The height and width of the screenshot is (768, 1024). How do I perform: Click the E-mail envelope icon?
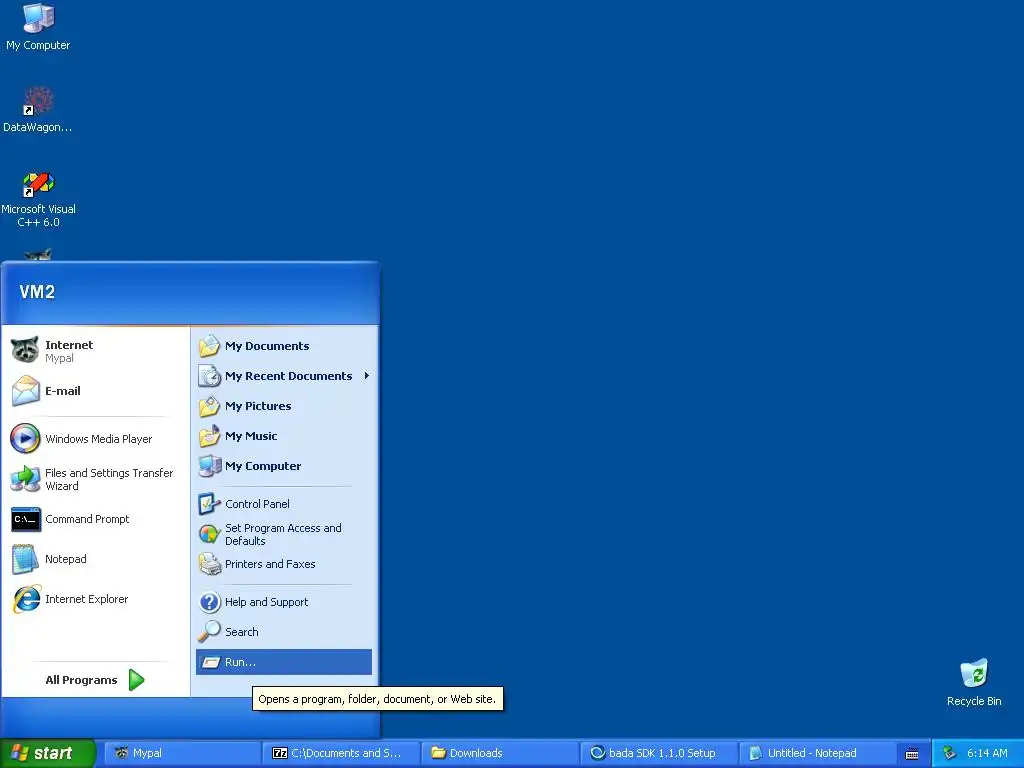coord(25,391)
